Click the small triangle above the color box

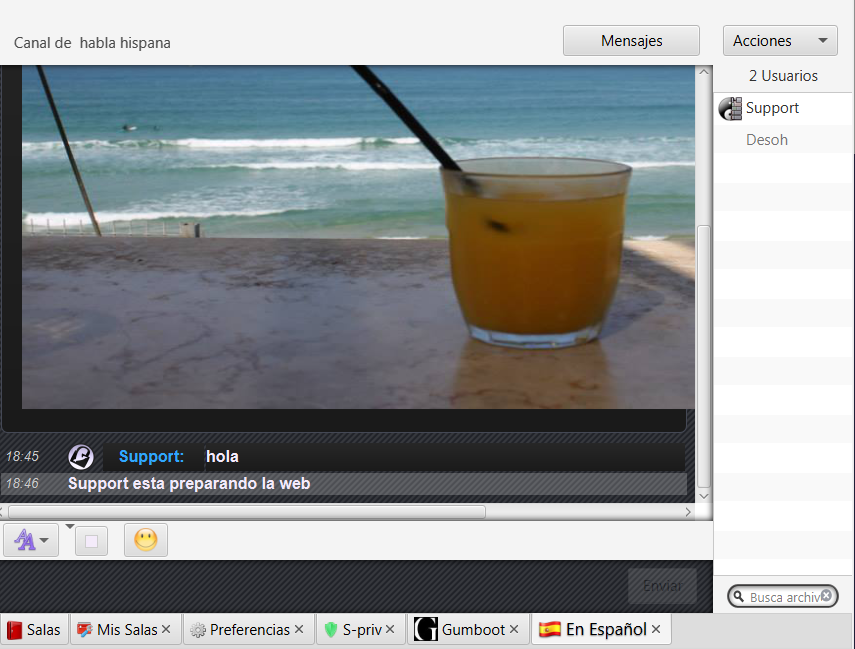(70, 524)
